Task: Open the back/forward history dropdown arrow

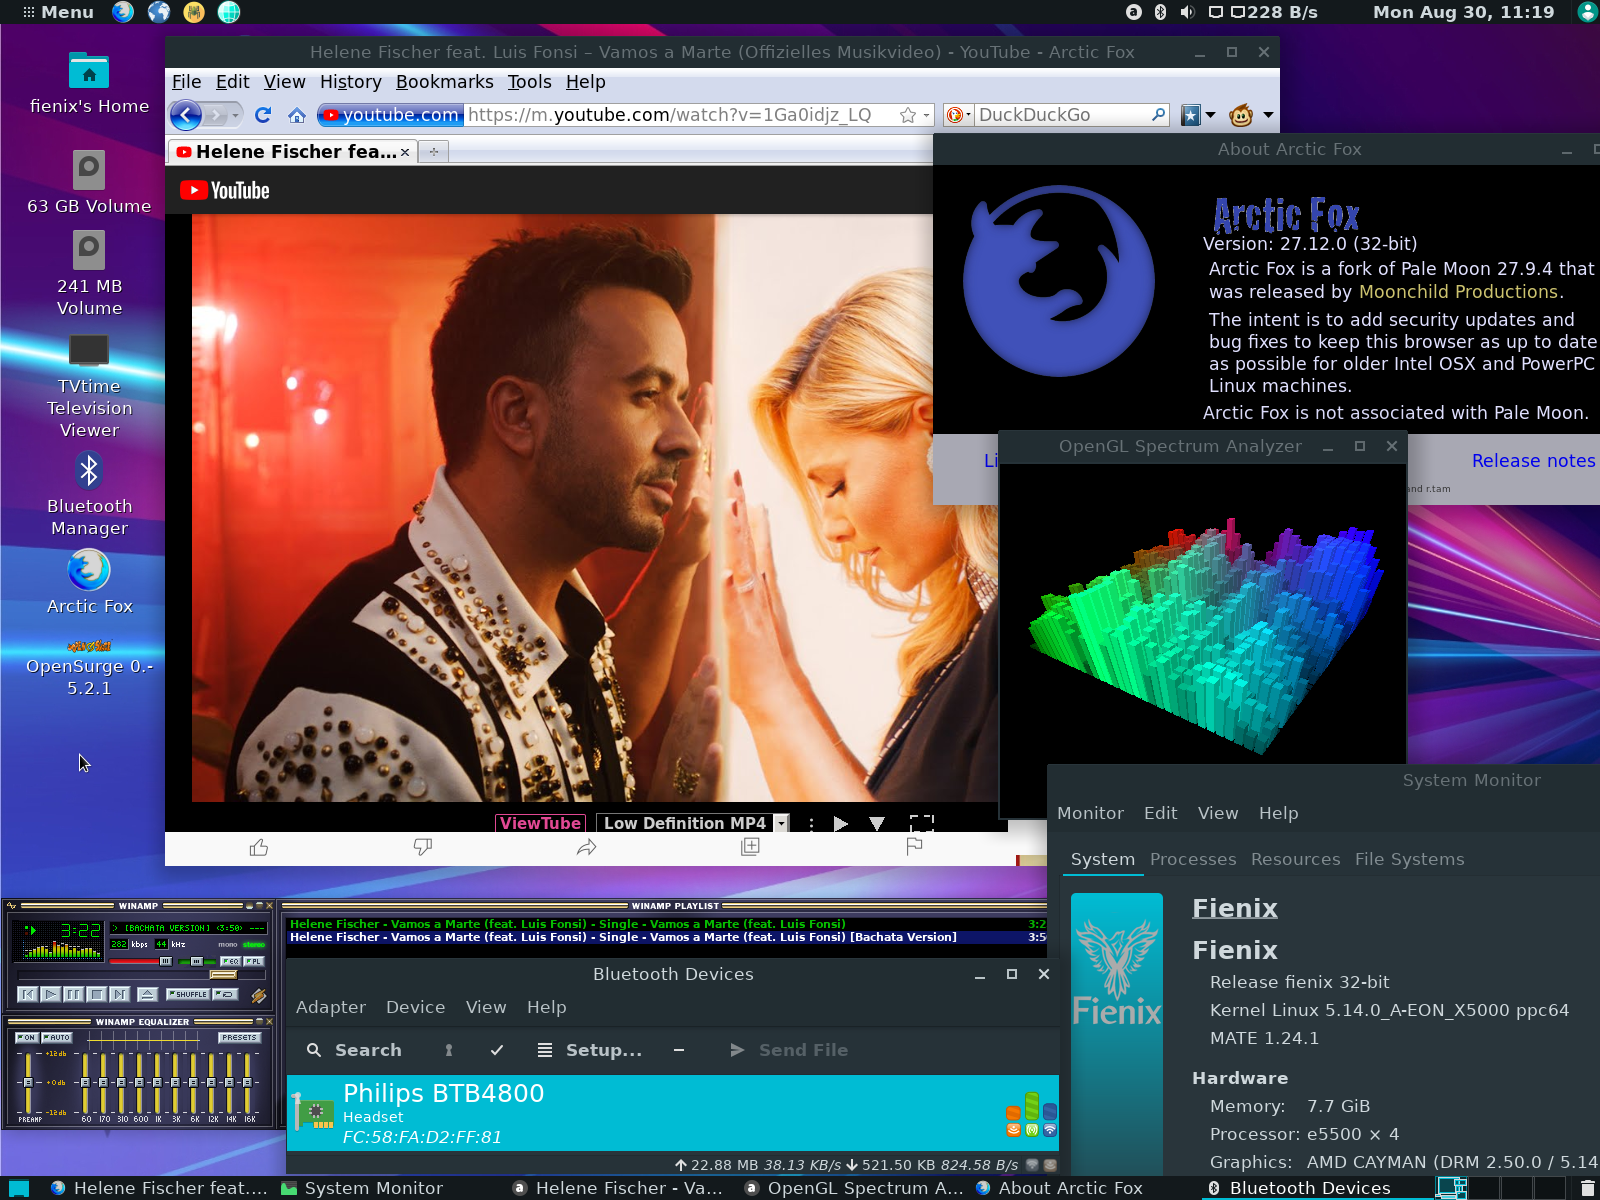Action: point(236,115)
